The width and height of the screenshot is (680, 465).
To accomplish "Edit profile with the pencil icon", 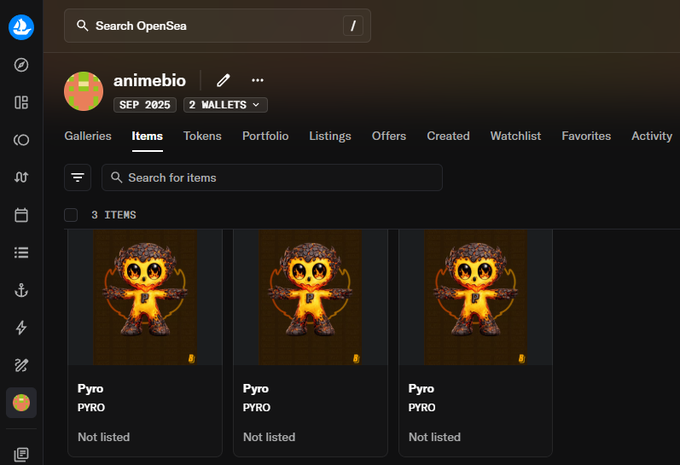I will click(223, 80).
